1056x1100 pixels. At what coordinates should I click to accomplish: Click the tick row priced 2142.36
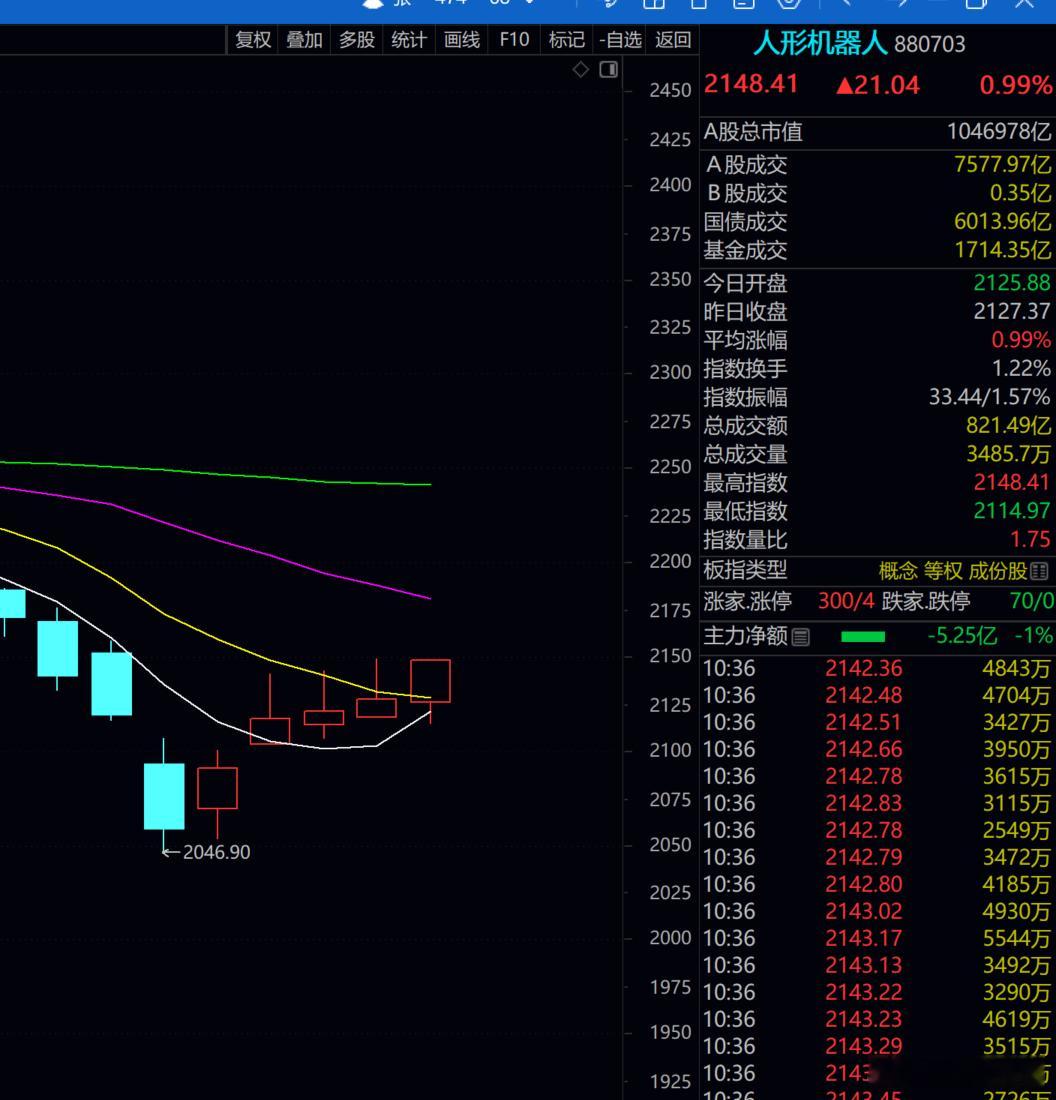(877, 669)
